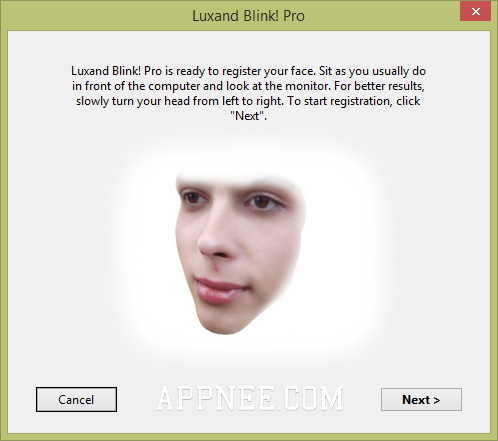The width and height of the screenshot is (498, 441).
Task: Click the forehead area of the sample face
Action: click(237, 182)
